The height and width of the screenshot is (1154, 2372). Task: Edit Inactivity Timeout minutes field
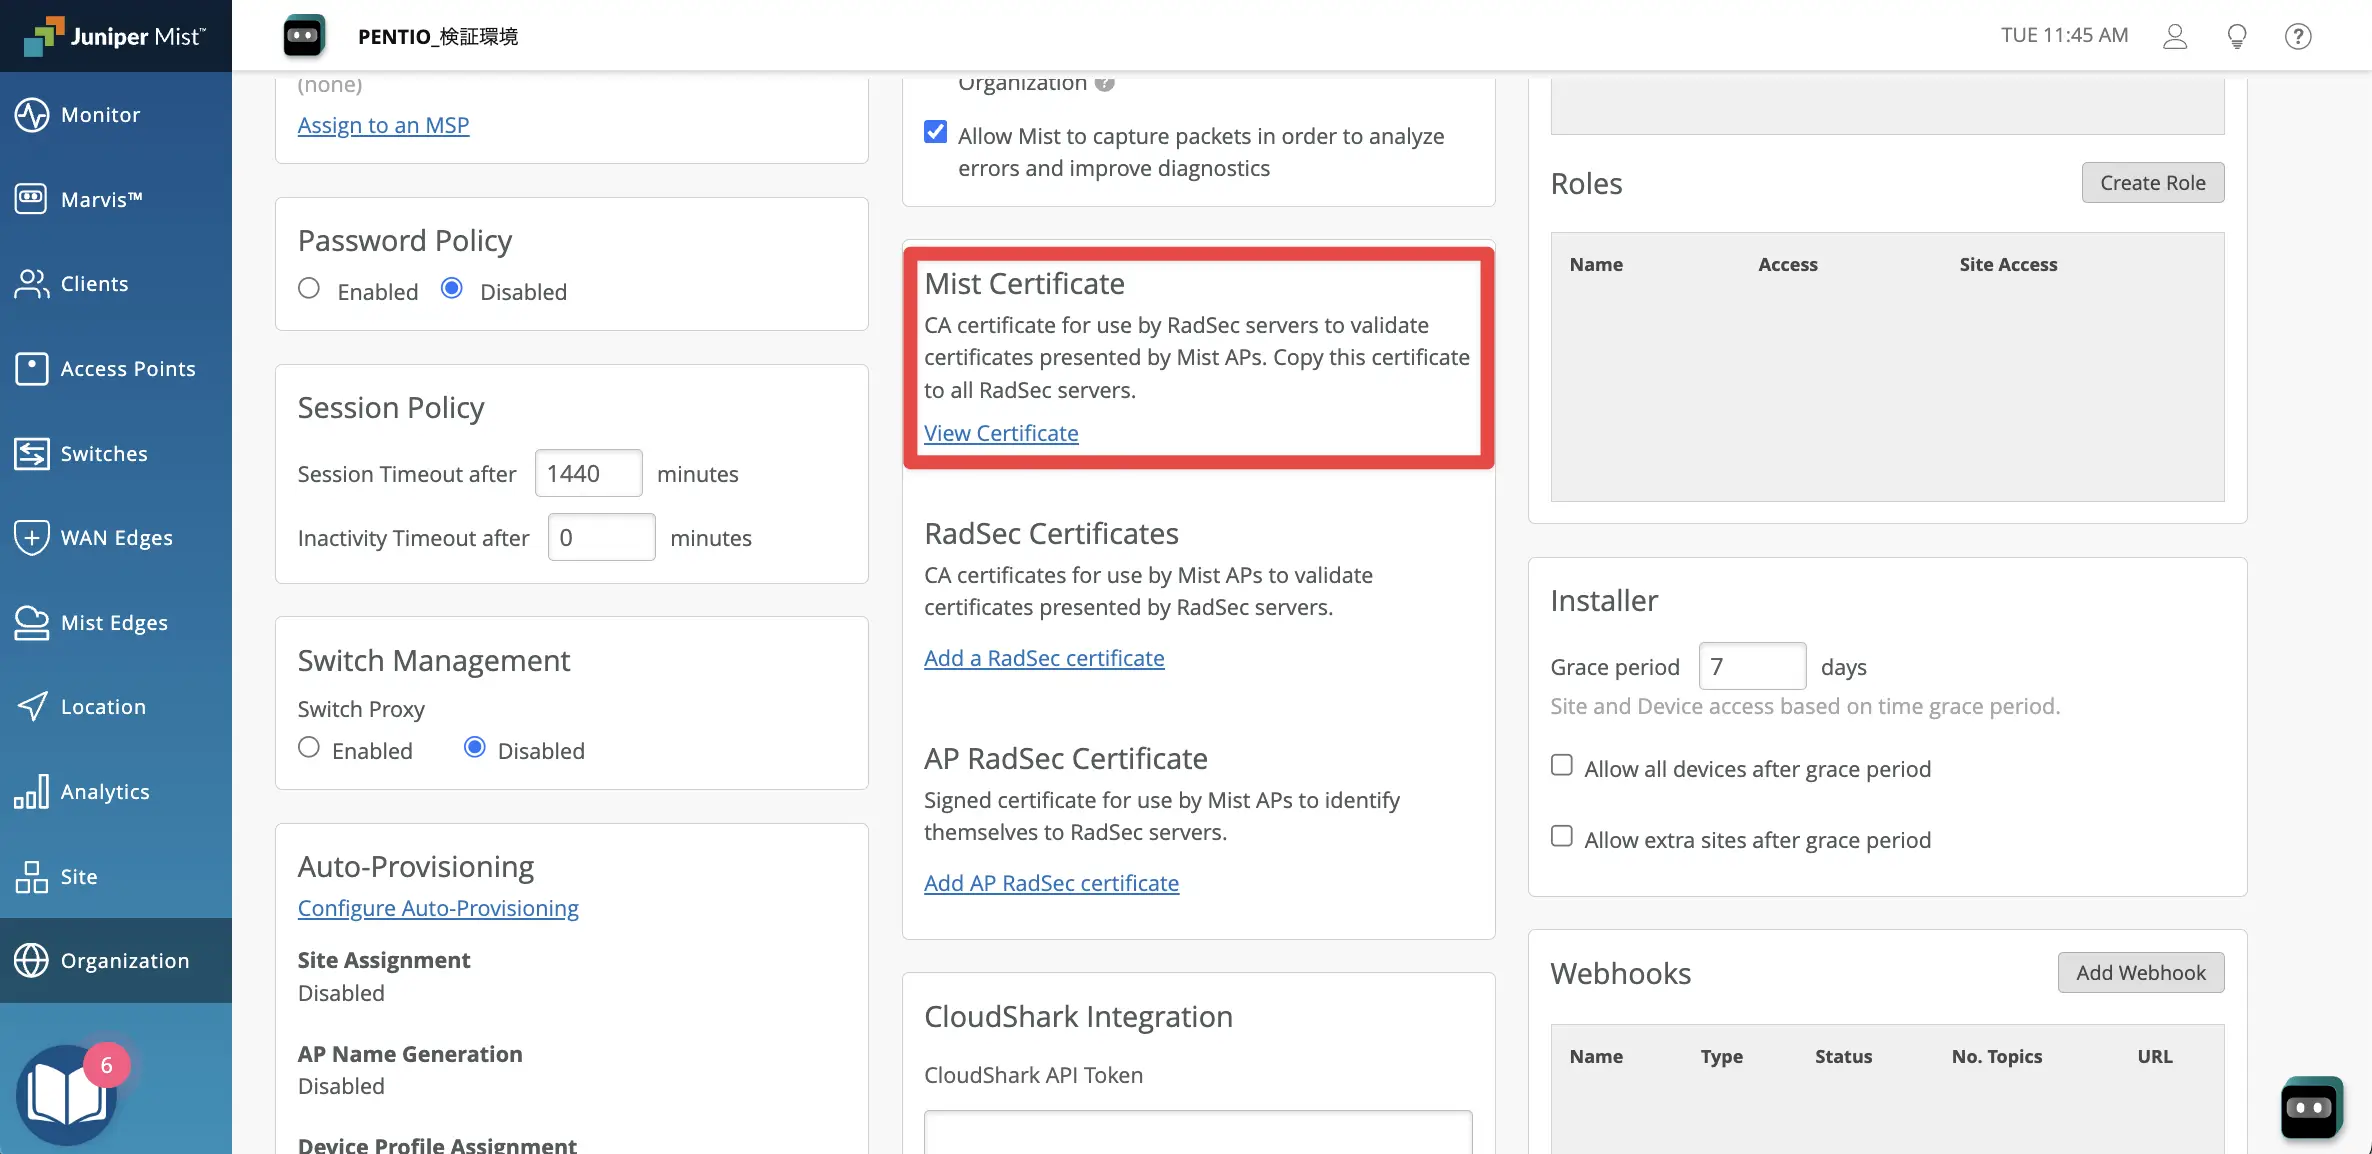(x=601, y=537)
